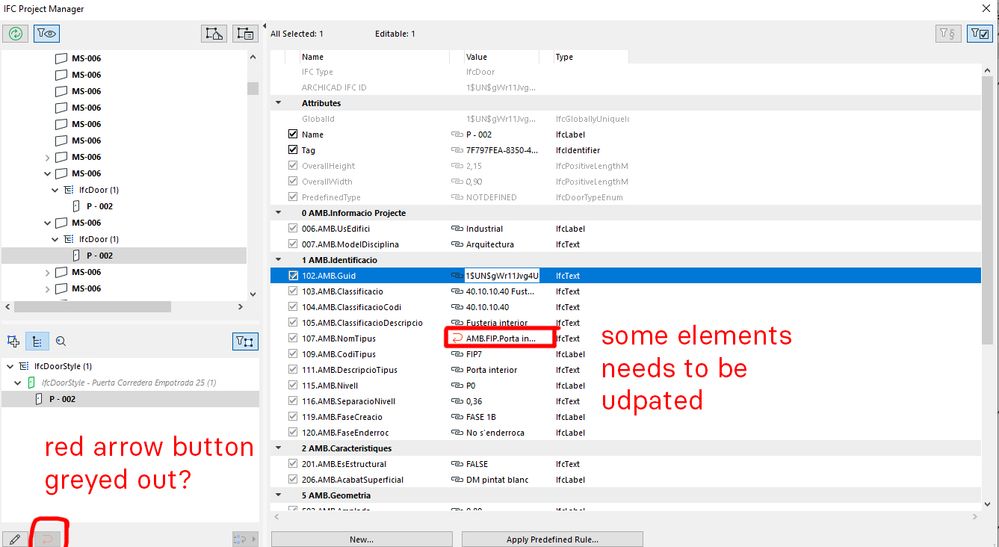Click the upper tree scroll-down arrow

click(x=253, y=294)
